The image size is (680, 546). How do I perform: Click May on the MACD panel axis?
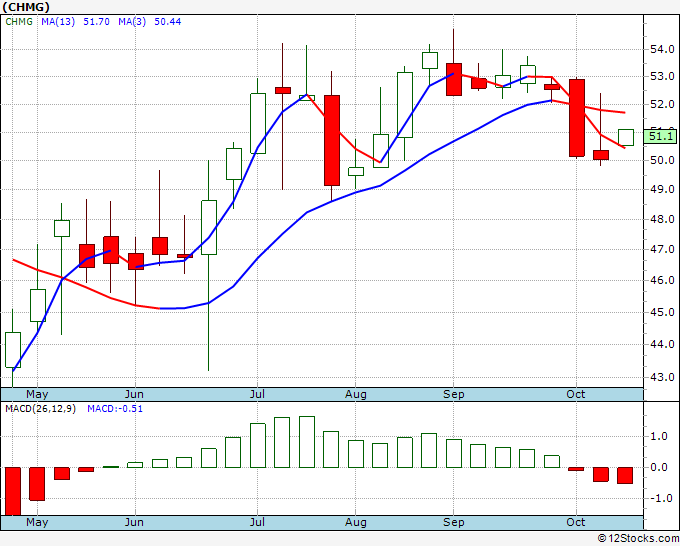tap(37, 522)
